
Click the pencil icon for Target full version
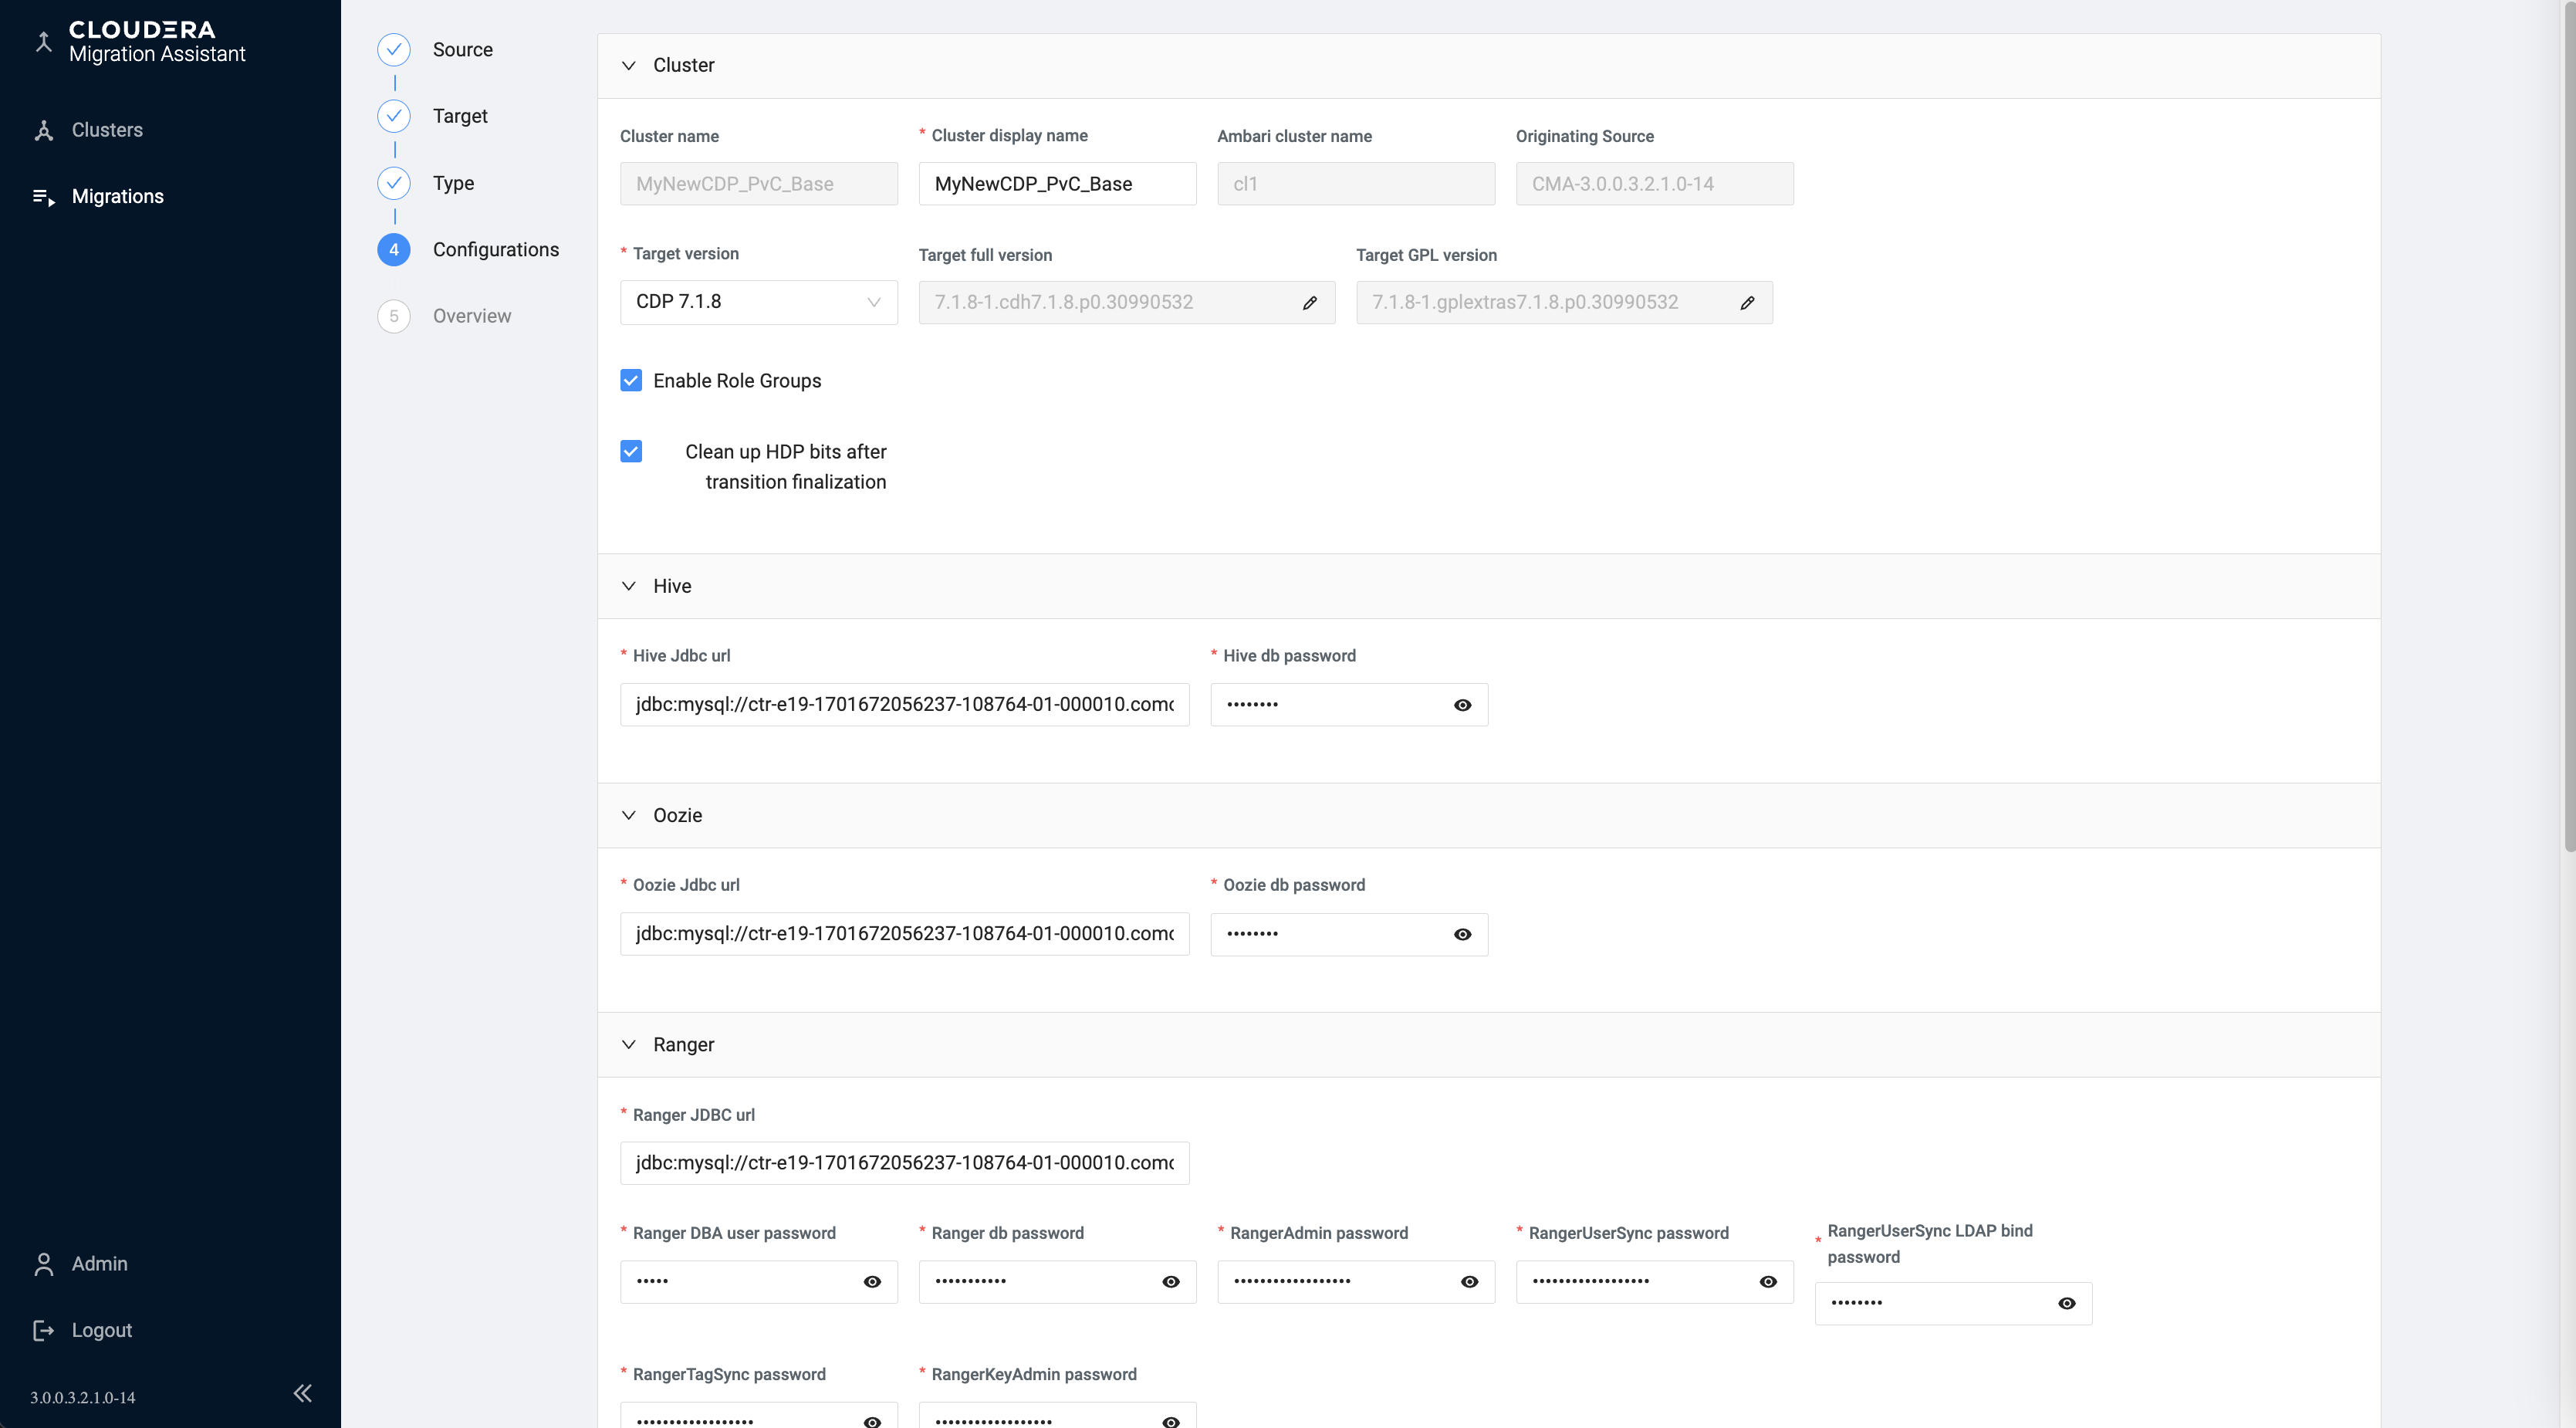pyautogui.click(x=1309, y=303)
